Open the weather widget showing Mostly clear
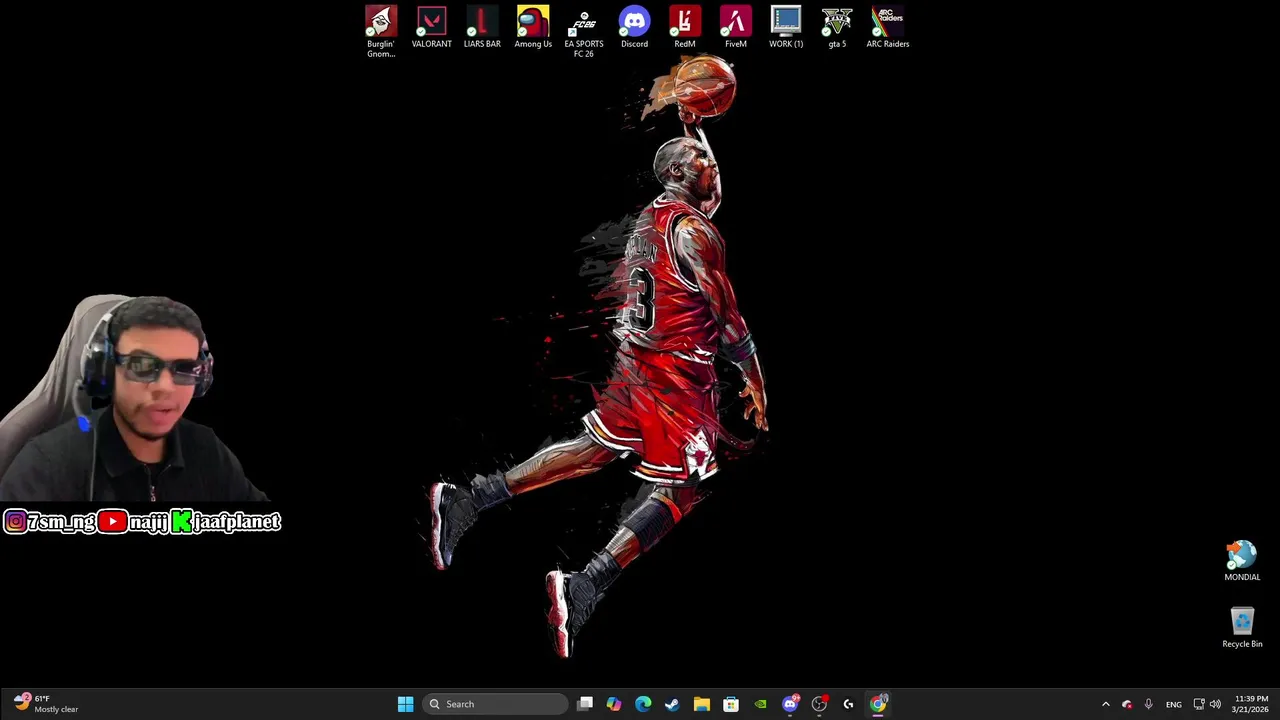The image size is (1280, 720). coord(45,704)
